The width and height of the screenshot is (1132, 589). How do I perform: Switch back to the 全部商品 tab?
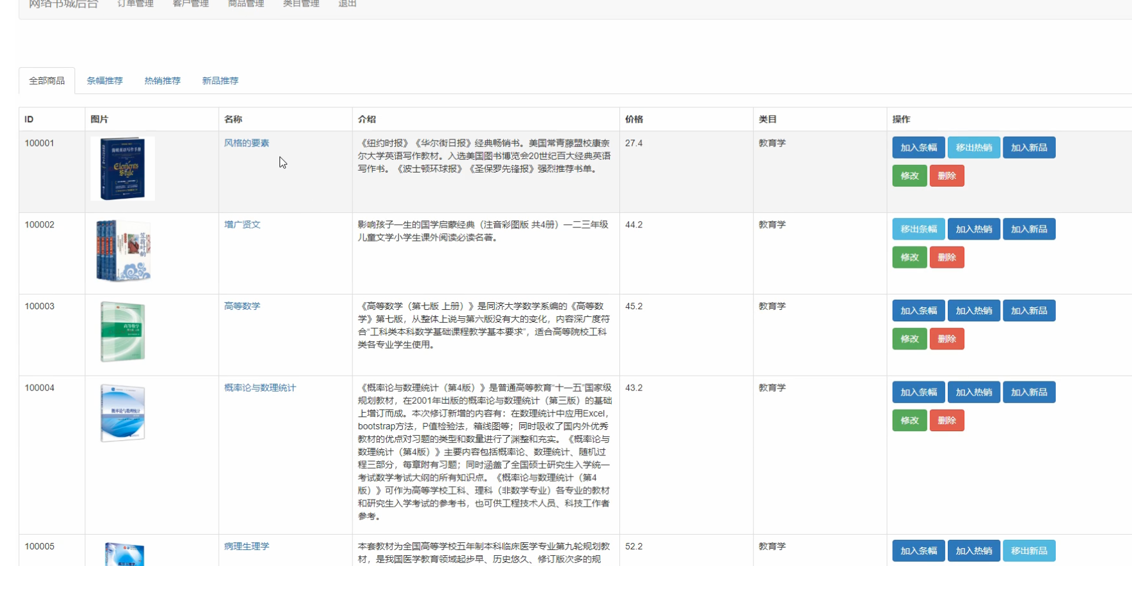pyautogui.click(x=46, y=80)
